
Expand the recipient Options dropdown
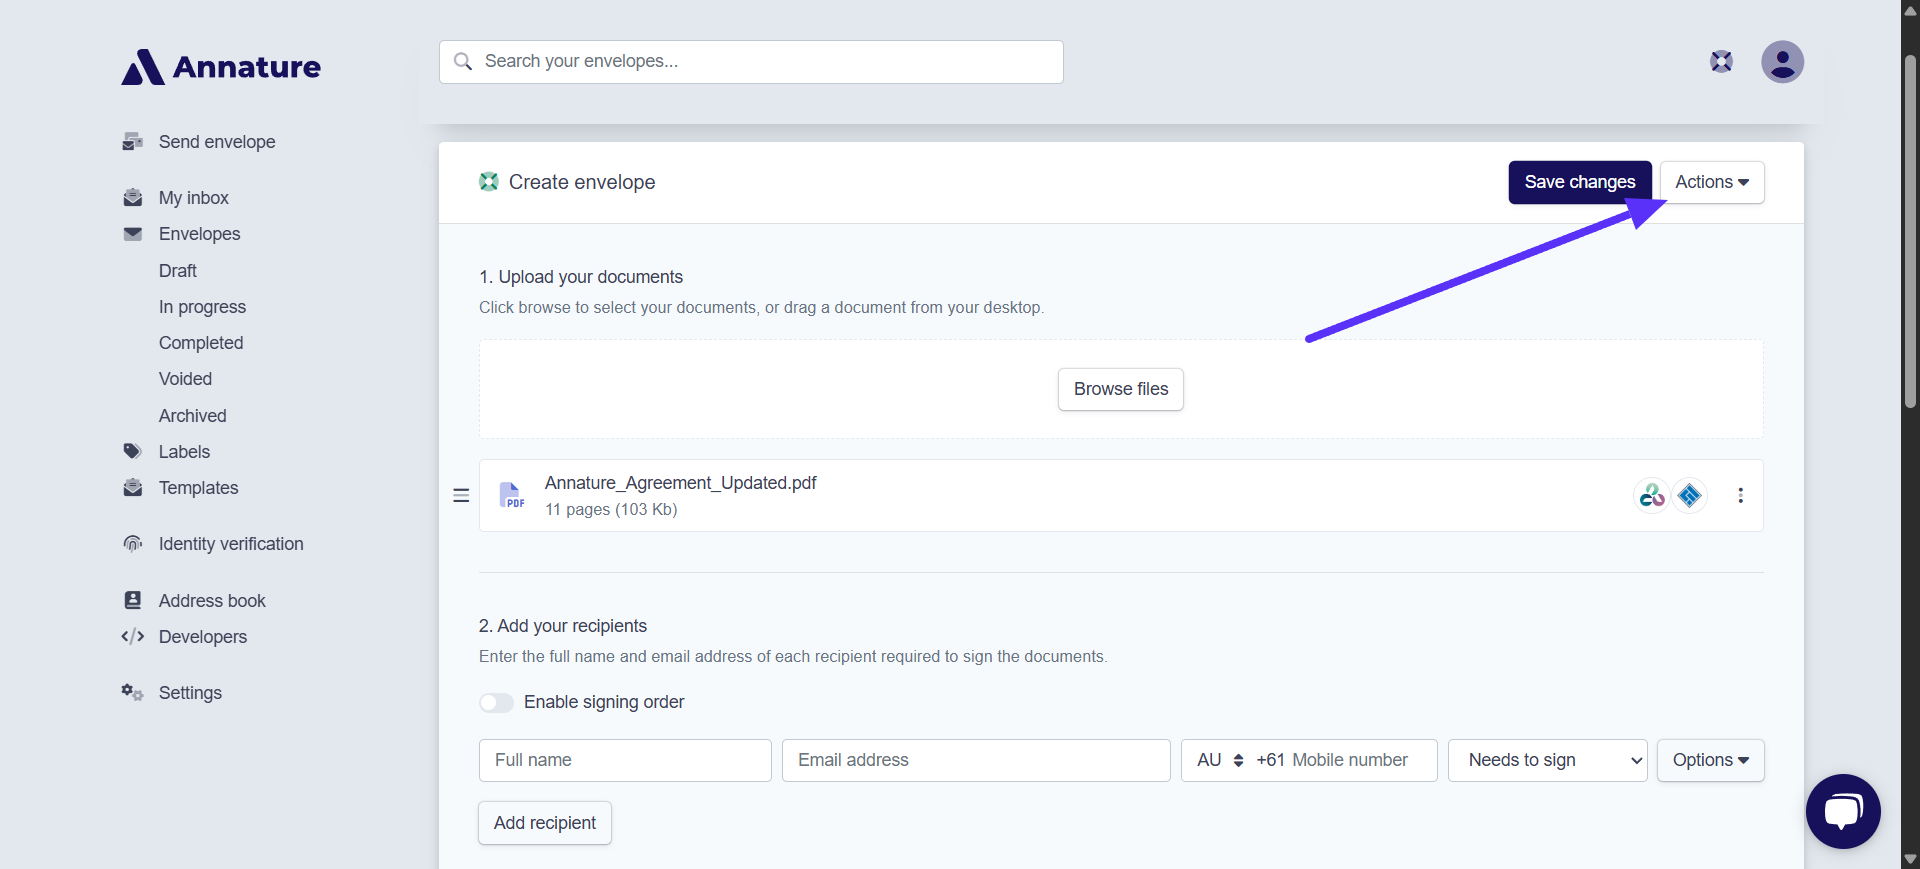[x=1710, y=760]
